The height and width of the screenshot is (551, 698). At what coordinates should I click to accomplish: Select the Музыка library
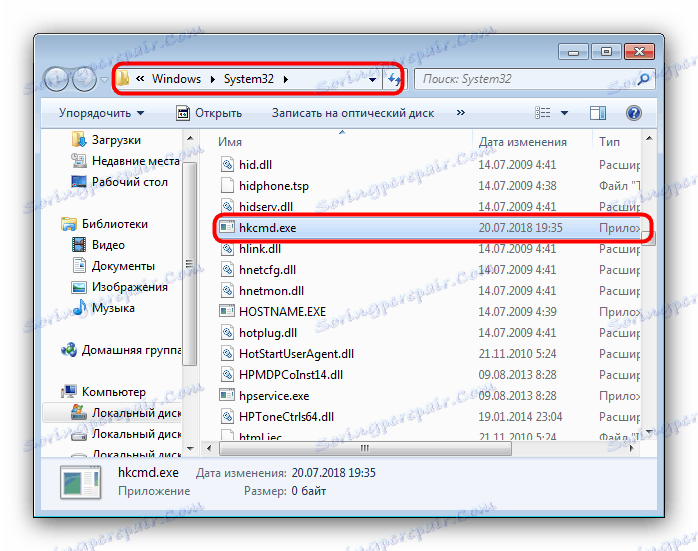[x=103, y=308]
